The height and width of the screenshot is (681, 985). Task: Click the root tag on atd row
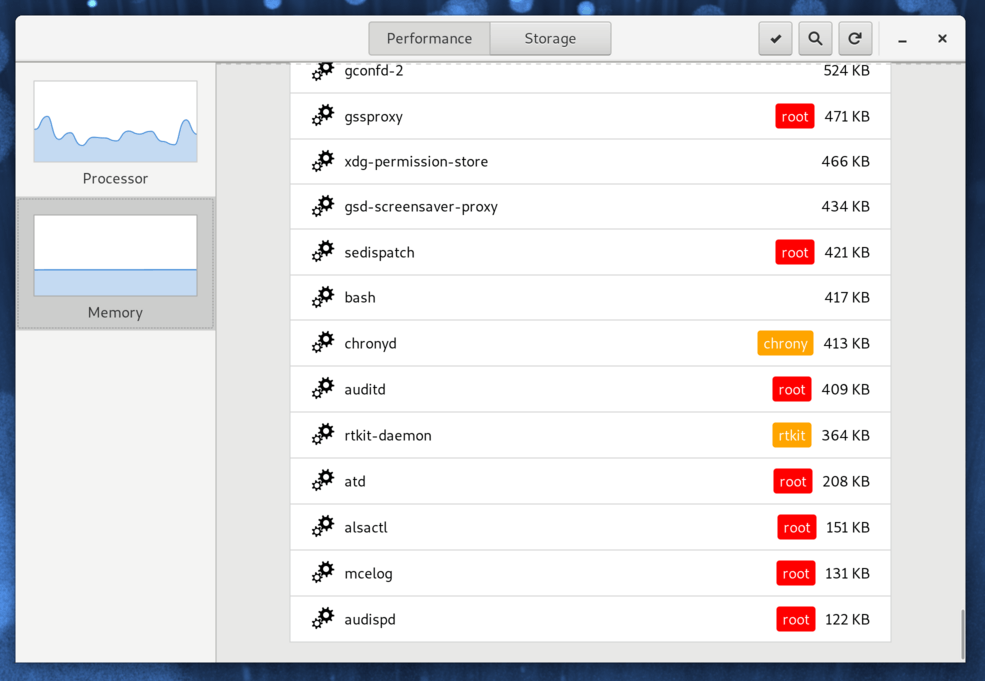(x=793, y=481)
